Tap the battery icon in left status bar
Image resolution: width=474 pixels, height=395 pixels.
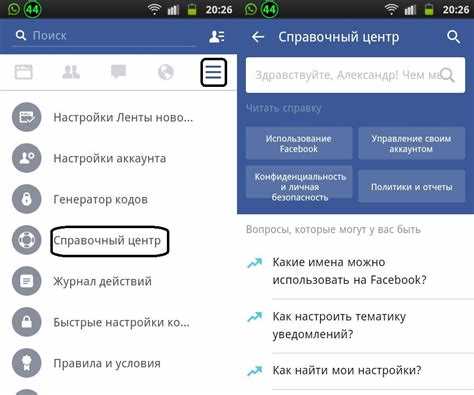(192, 10)
